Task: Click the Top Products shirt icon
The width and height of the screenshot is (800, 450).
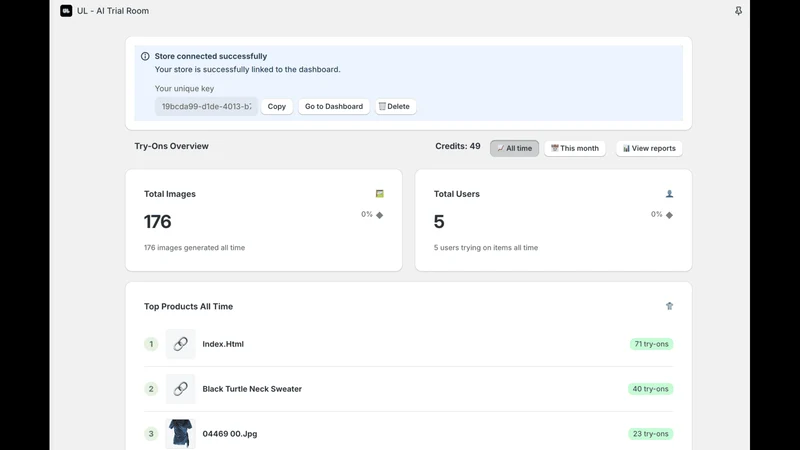Action: point(669,306)
